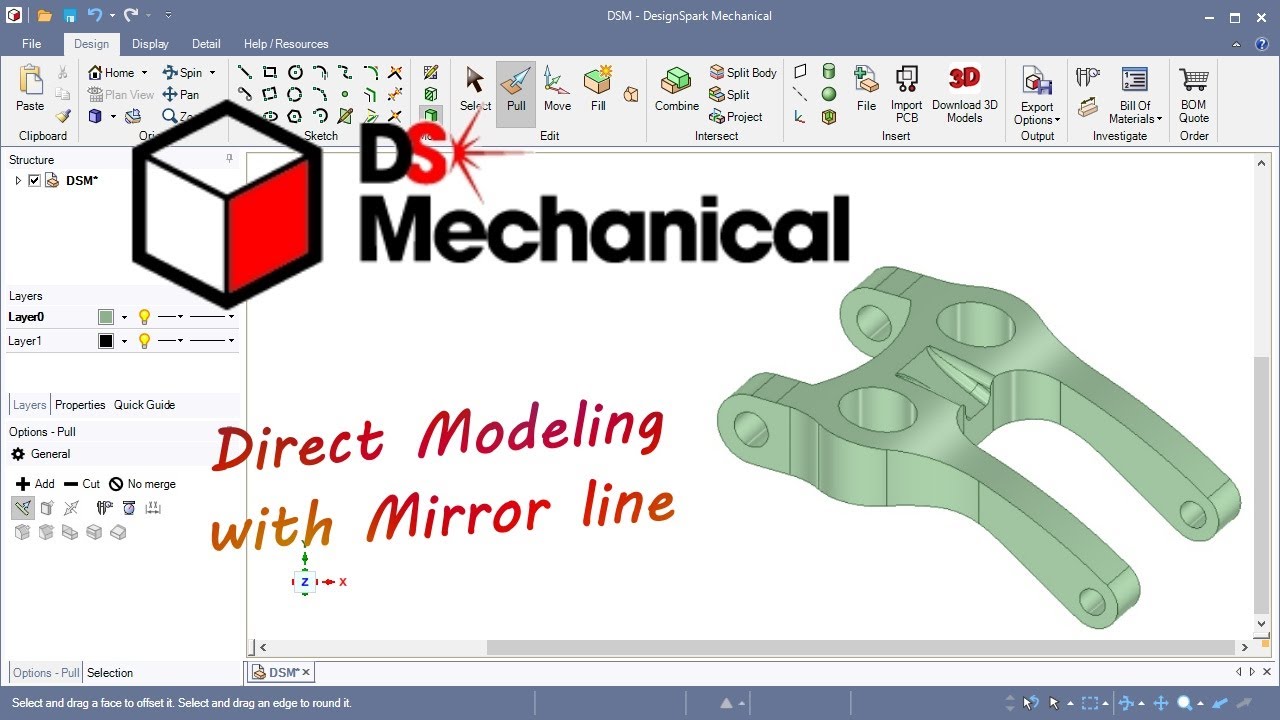Viewport: 1280px width, 720px height.
Task: Click Import PCB
Action: (907, 93)
